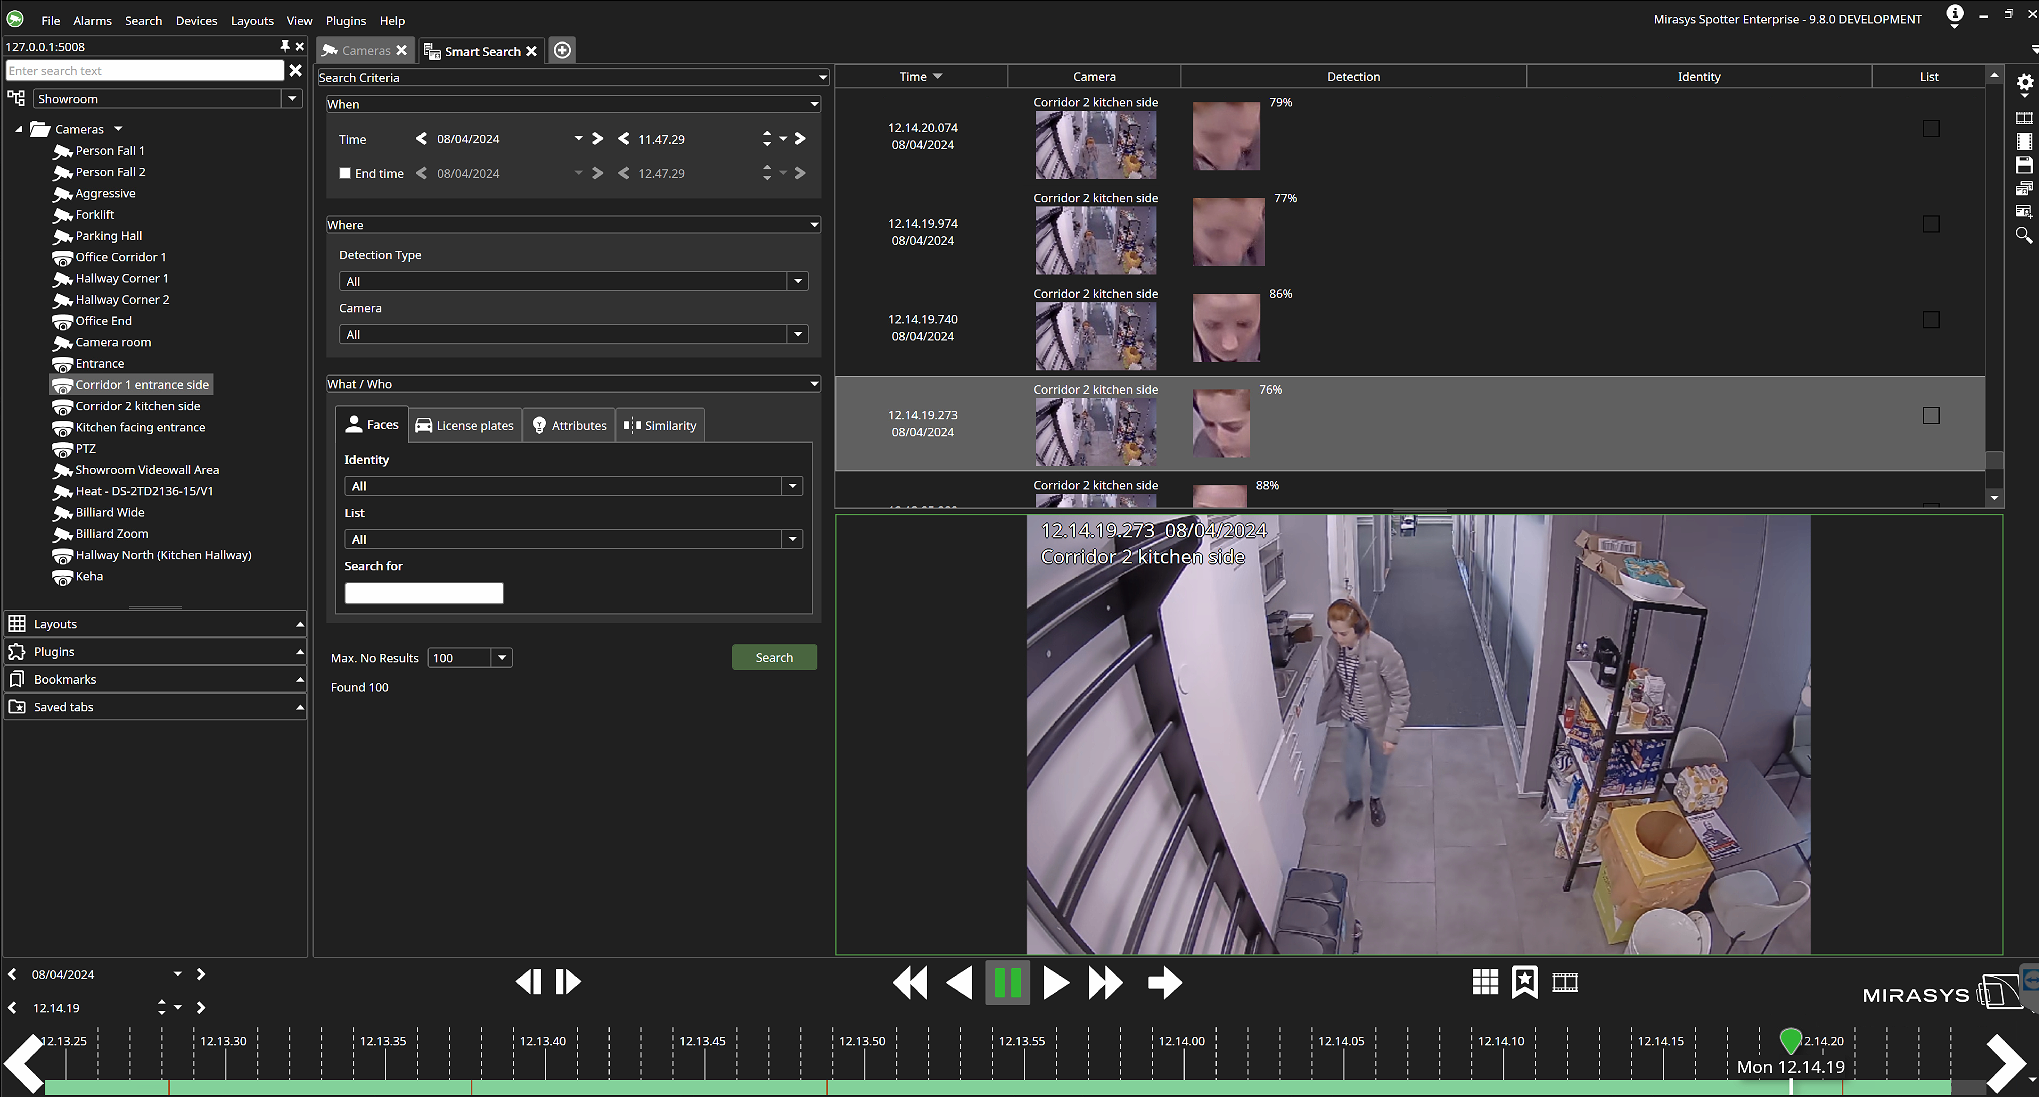Image resolution: width=2039 pixels, height=1097 pixels.
Task: Open the Plugins menu
Action: 345,20
